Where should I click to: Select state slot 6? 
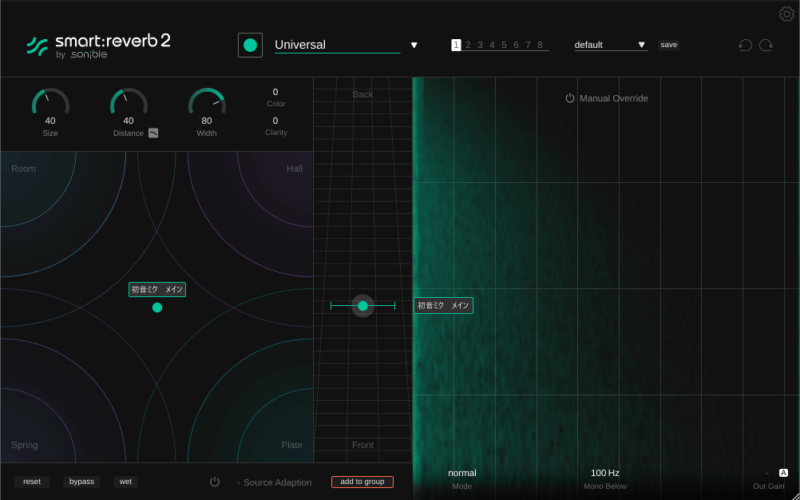pyautogui.click(x=516, y=45)
